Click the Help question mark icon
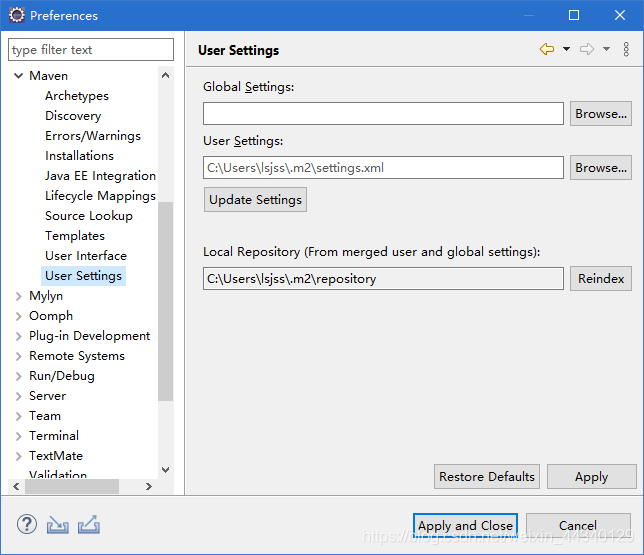 27,524
